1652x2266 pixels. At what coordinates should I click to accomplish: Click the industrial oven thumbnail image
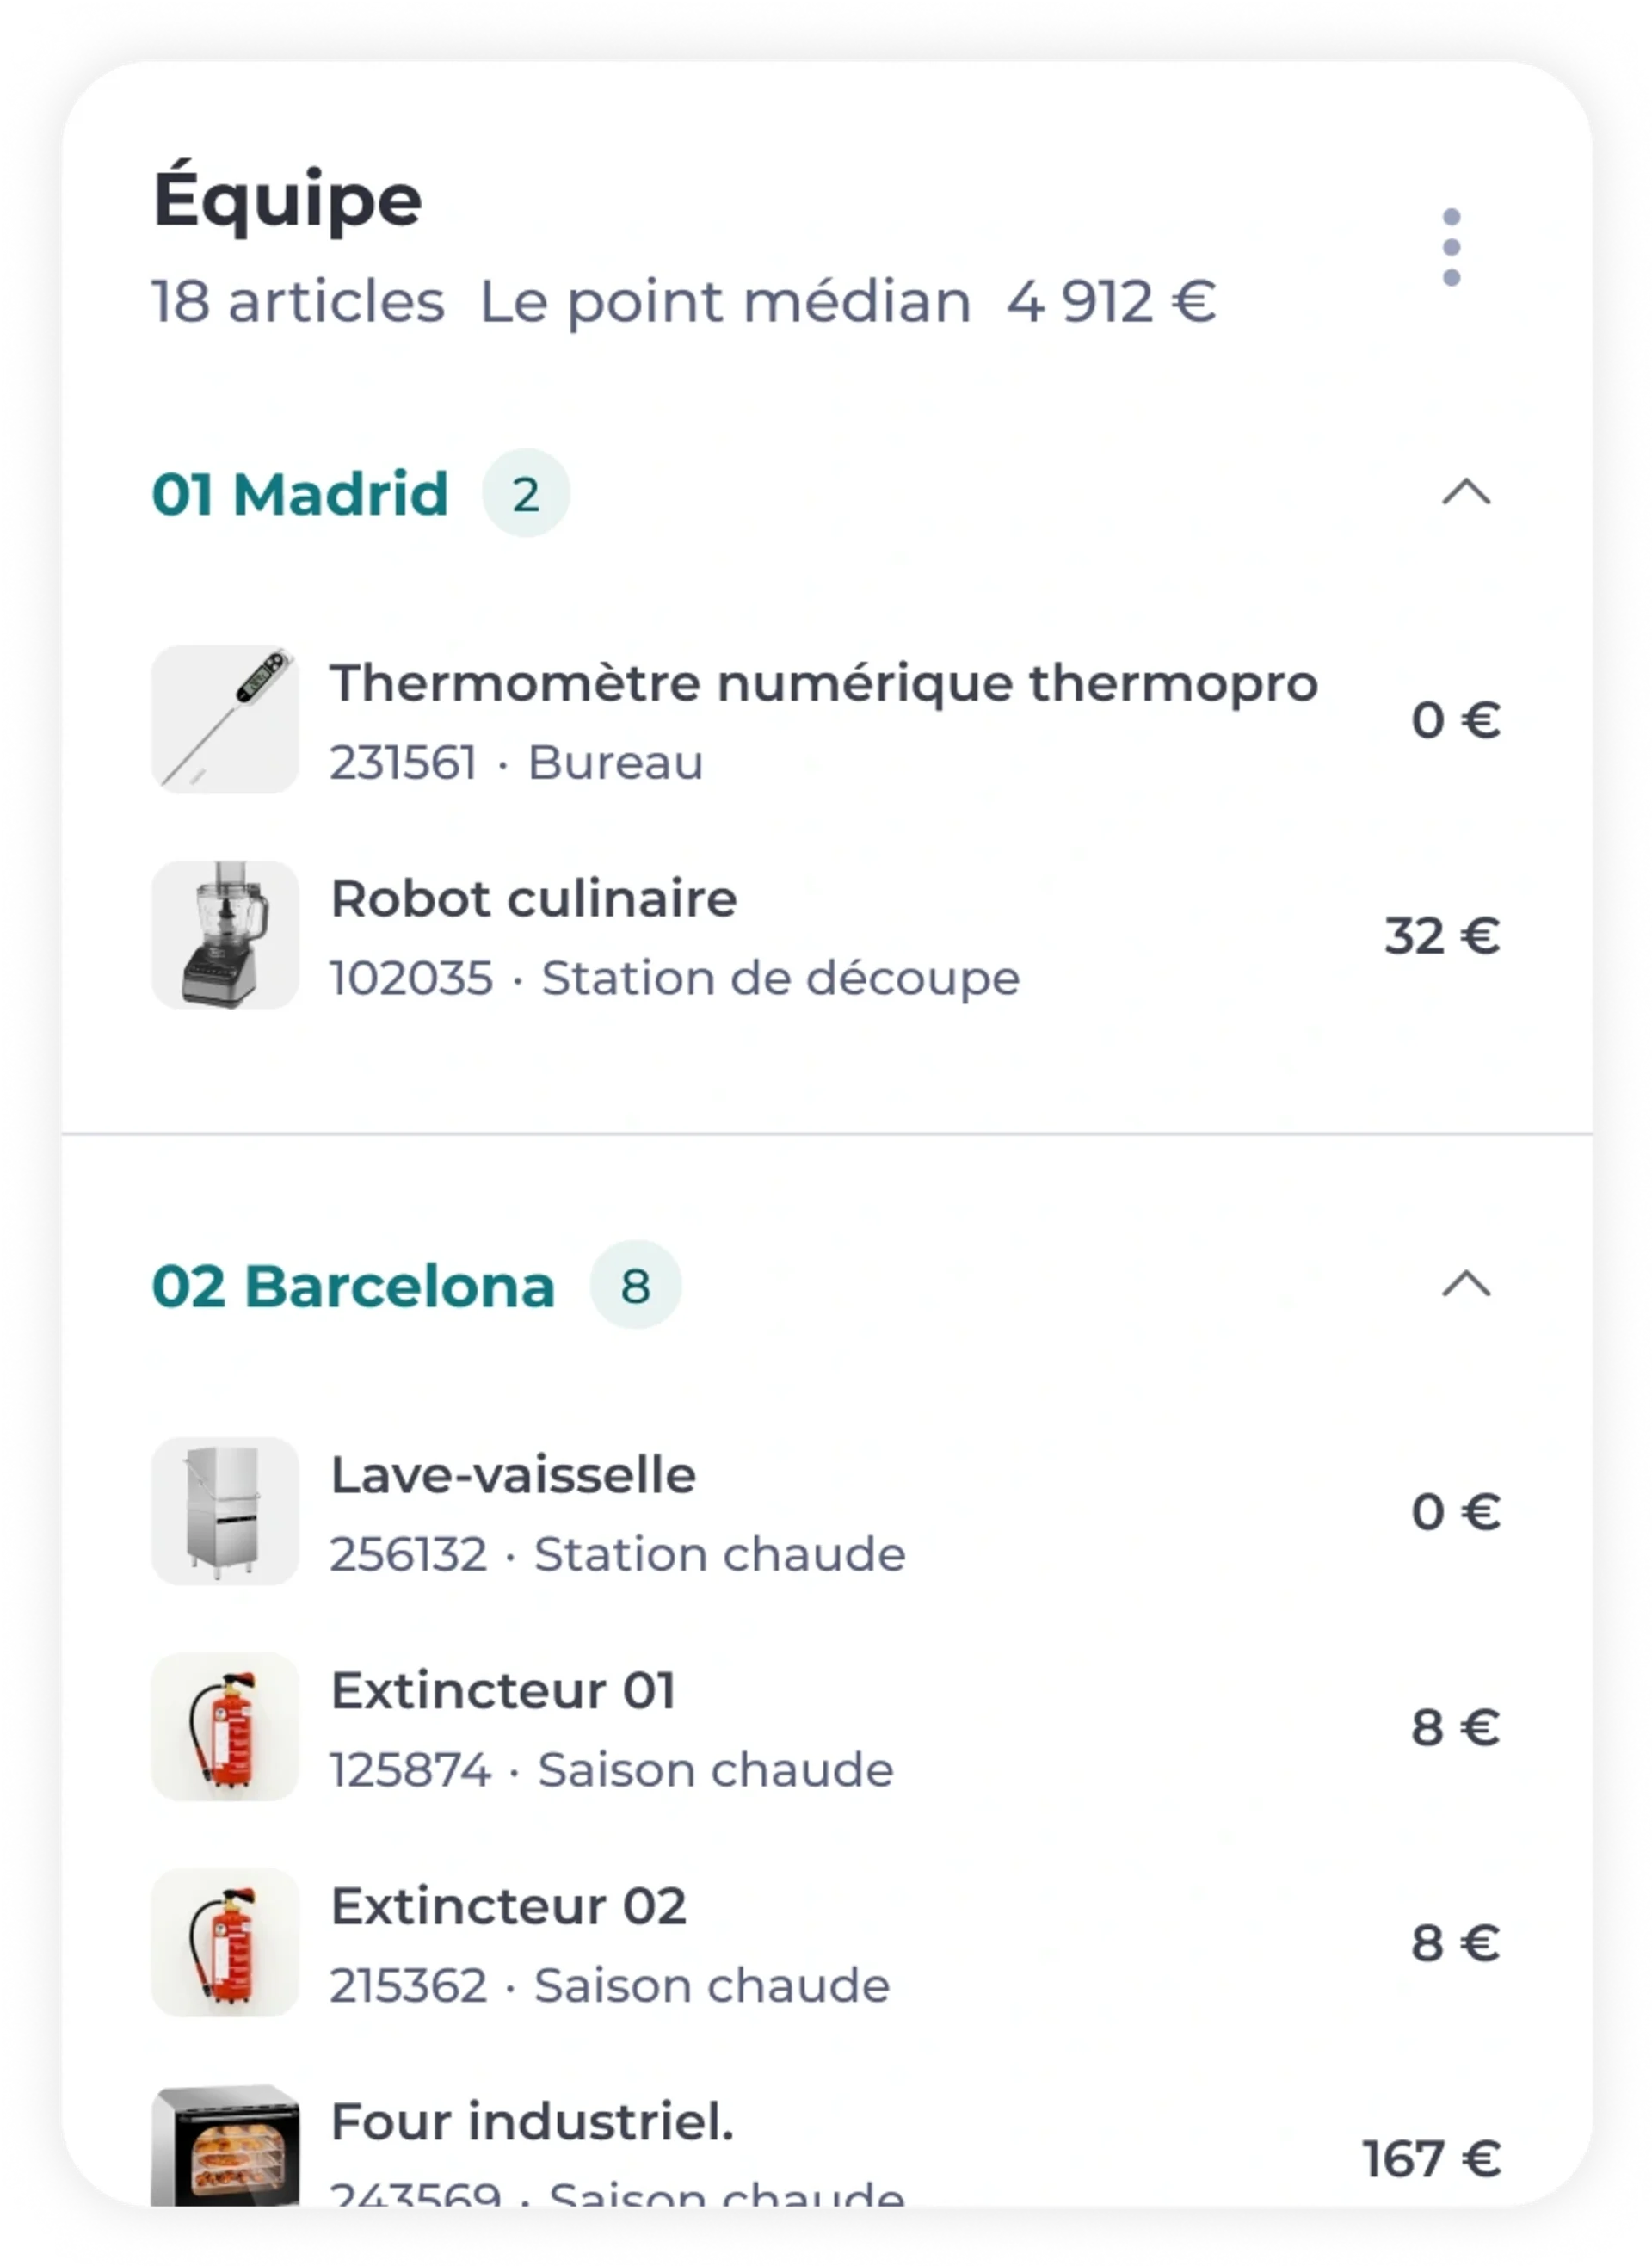[225, 2145]
